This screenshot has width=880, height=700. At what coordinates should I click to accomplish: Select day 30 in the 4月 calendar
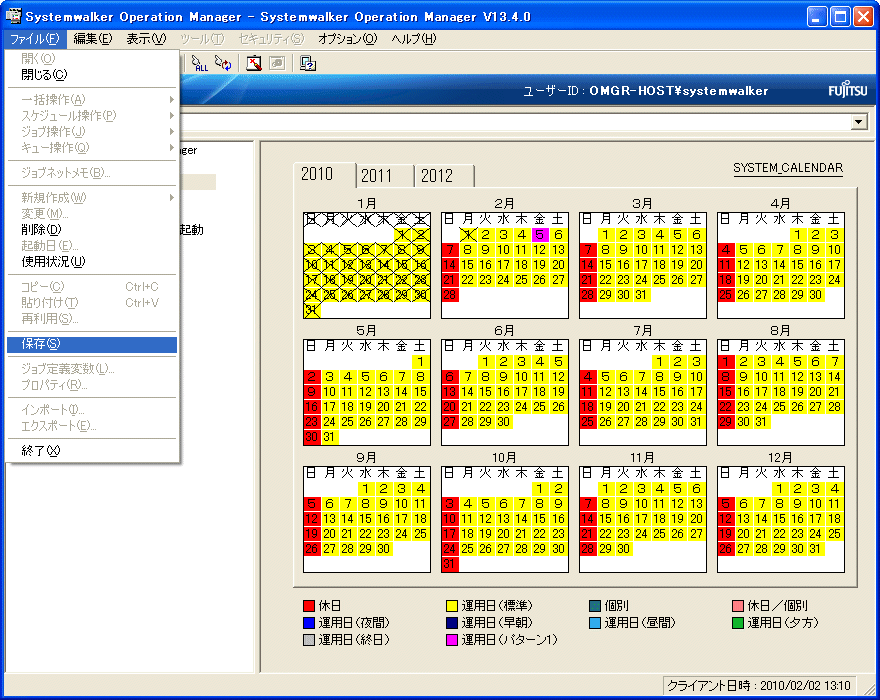pyautogui.click(x=815, y=295)
